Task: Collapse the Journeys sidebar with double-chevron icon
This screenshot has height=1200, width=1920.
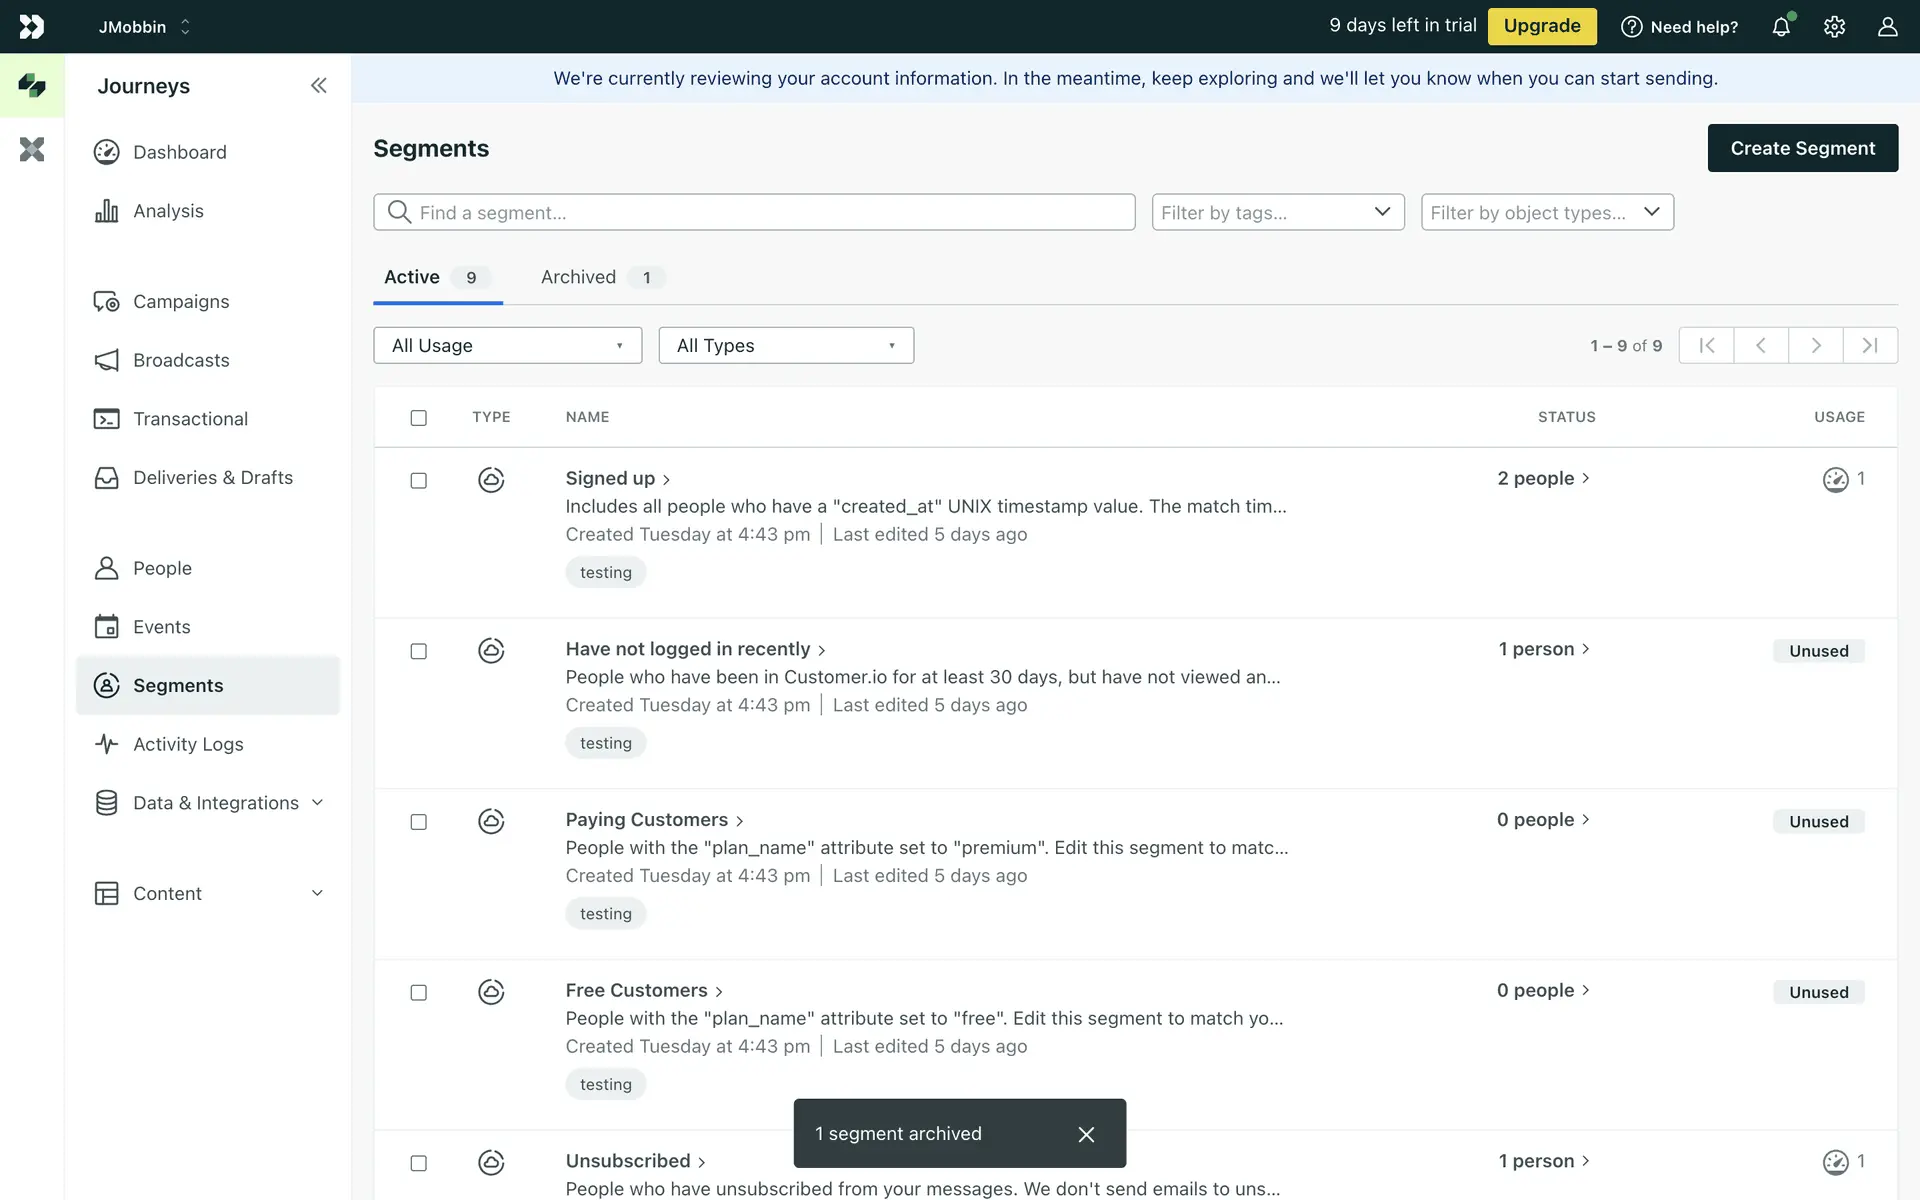Action: [318, 86]
